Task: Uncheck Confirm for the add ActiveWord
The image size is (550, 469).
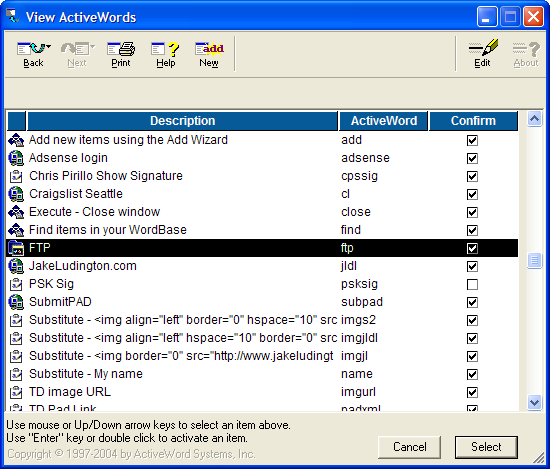Action: point(472,140)
